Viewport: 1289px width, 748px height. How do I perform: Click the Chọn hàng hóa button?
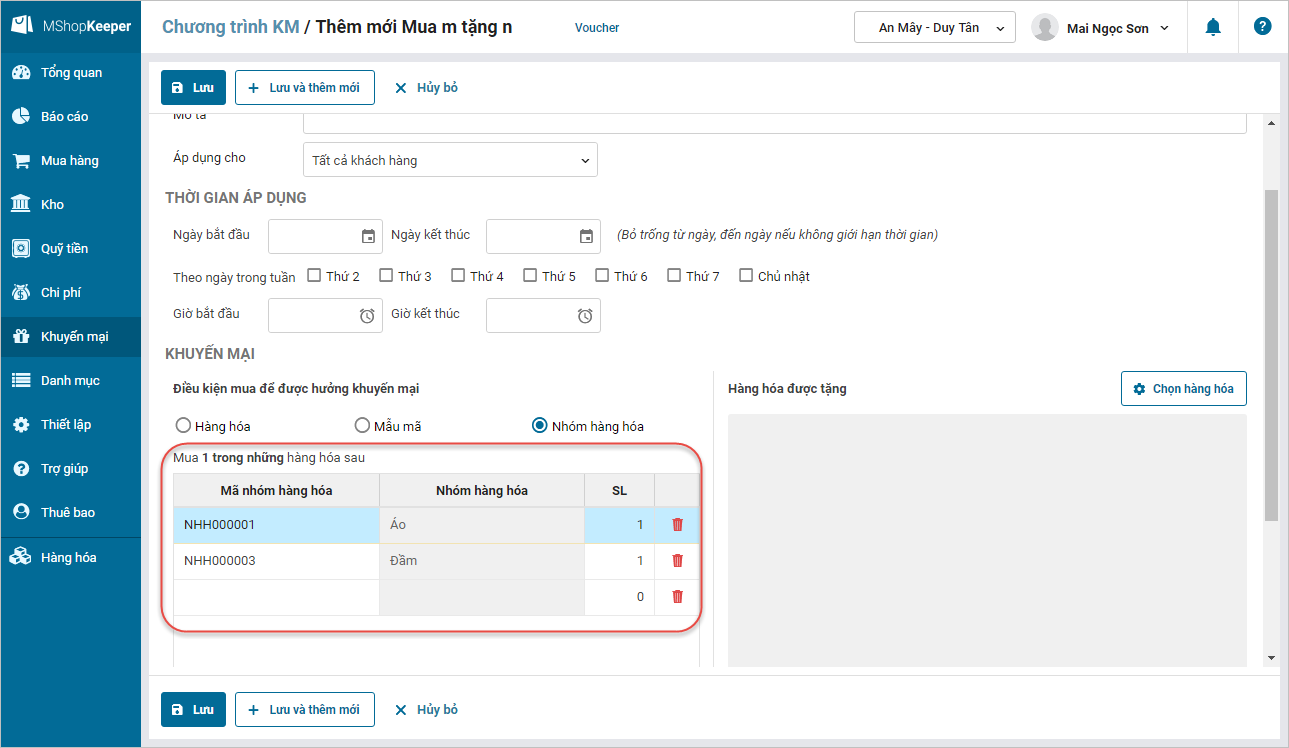click(1183, 389)
